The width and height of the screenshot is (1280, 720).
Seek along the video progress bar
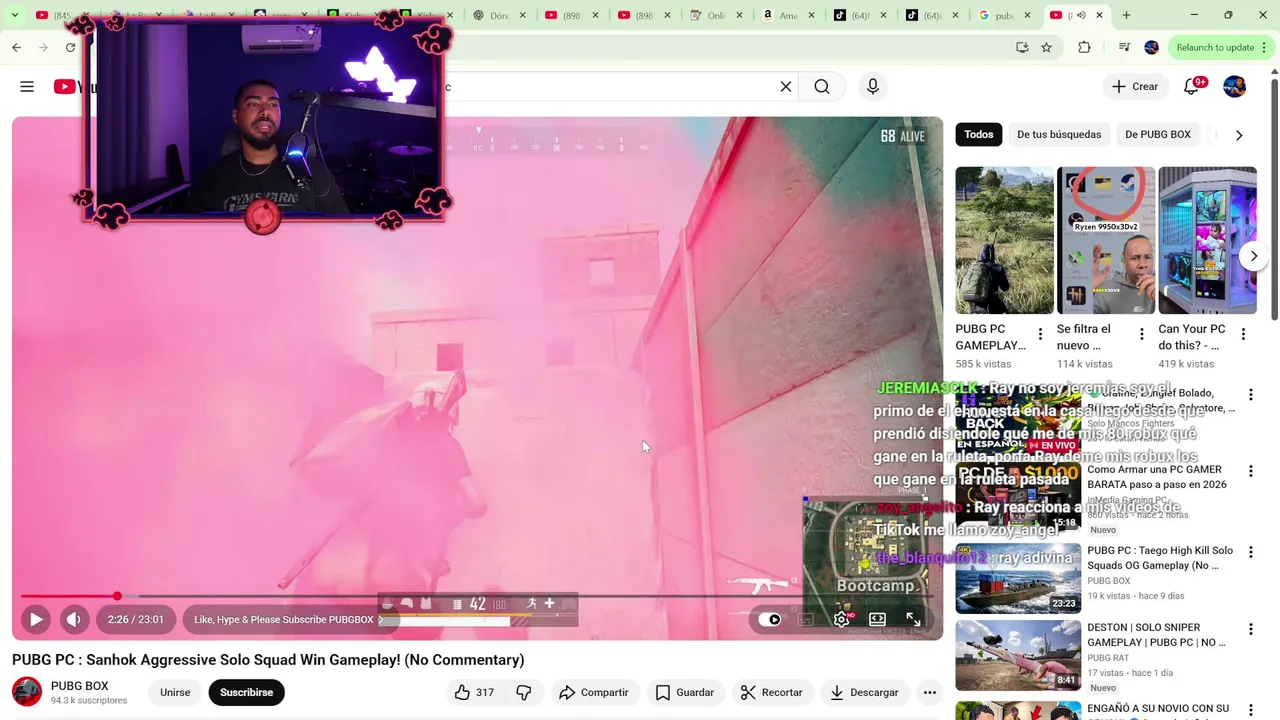tap(477, 596)
